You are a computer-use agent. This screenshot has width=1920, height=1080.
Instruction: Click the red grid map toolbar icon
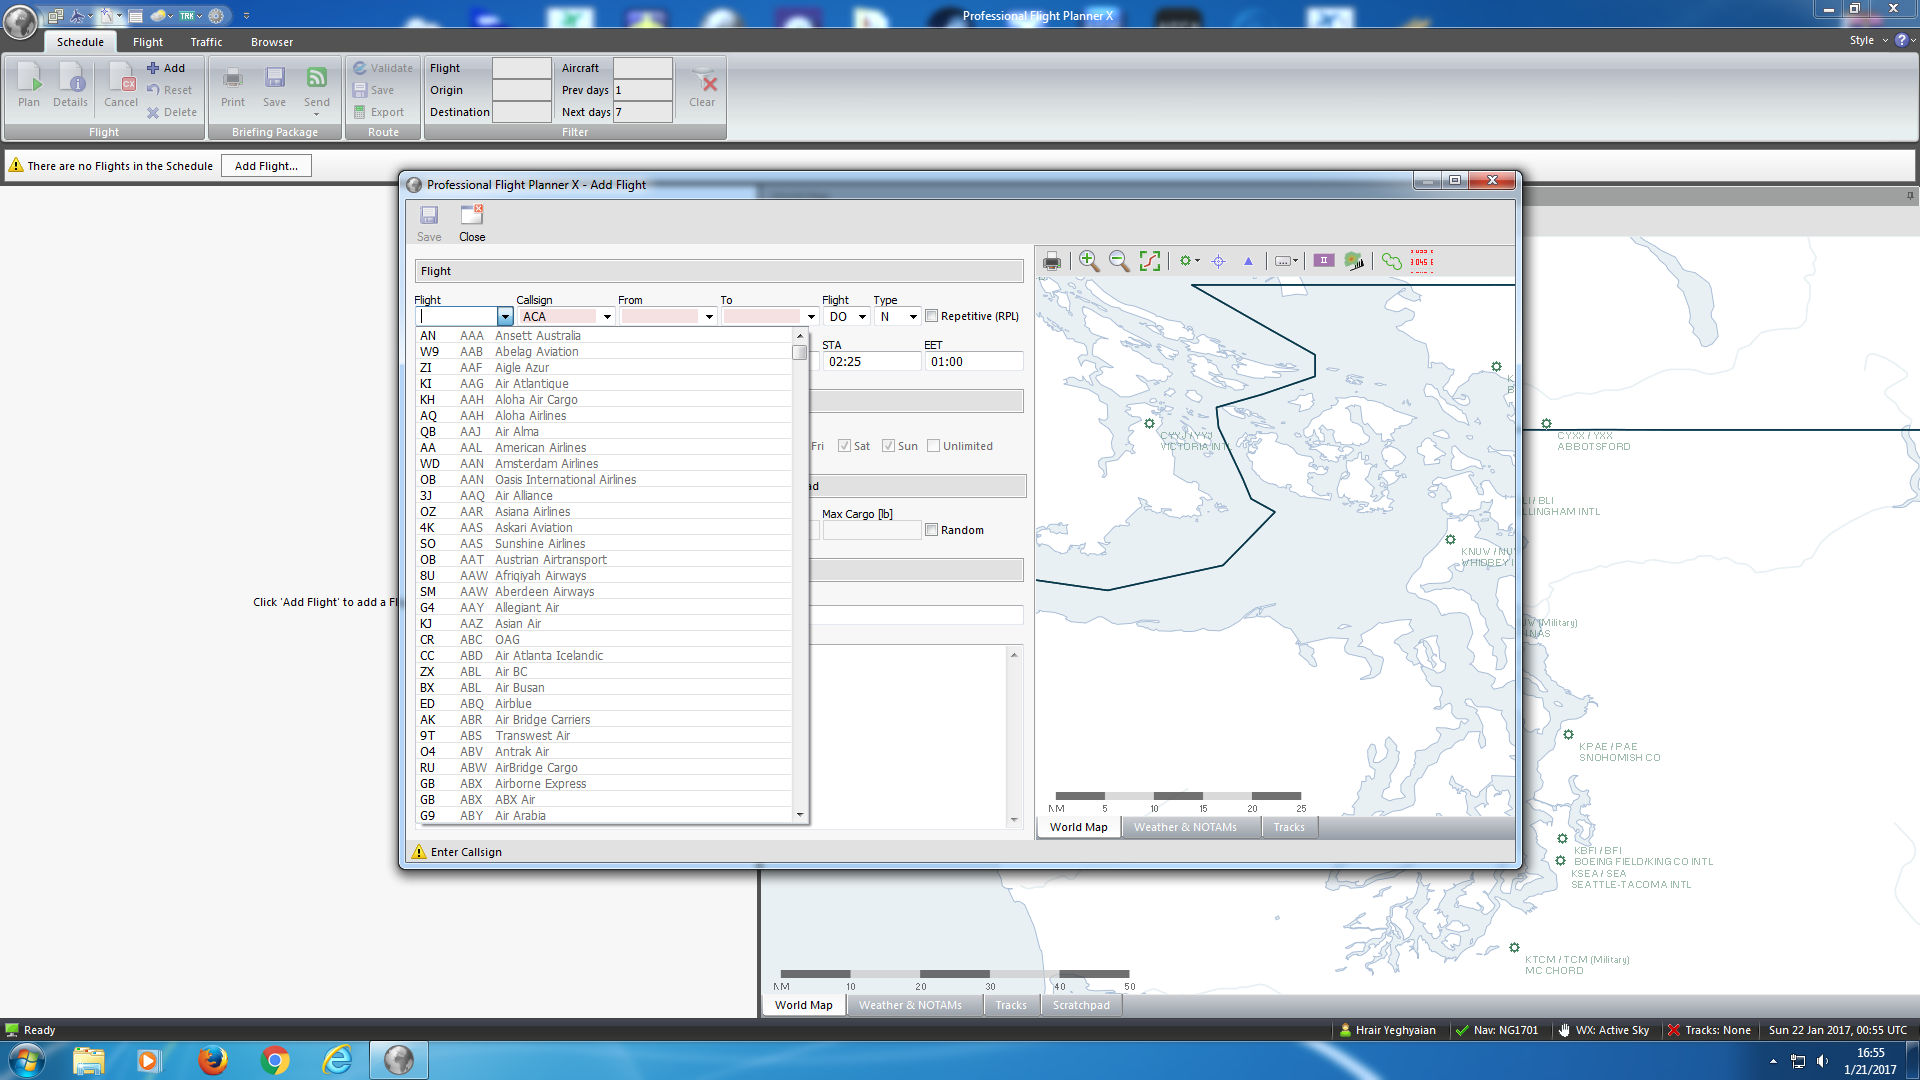tap(1421, 261)
